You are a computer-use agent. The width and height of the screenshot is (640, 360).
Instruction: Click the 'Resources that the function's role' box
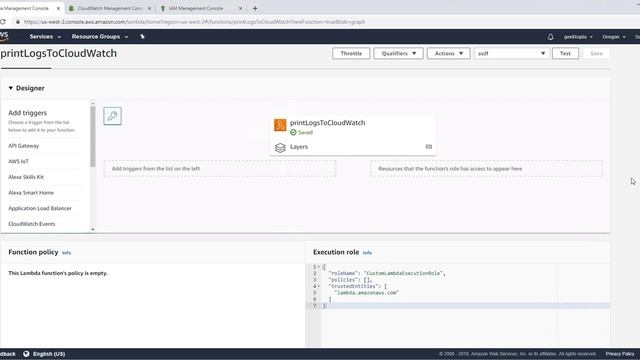click(487, 169)
